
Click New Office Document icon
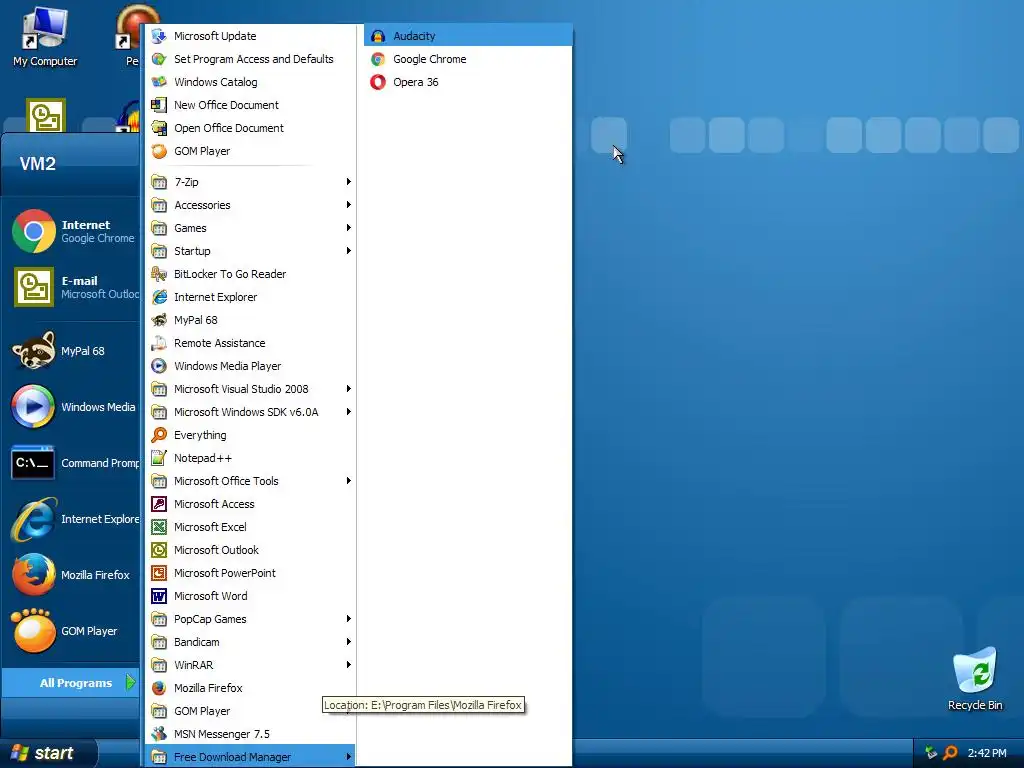pos(159,104)
